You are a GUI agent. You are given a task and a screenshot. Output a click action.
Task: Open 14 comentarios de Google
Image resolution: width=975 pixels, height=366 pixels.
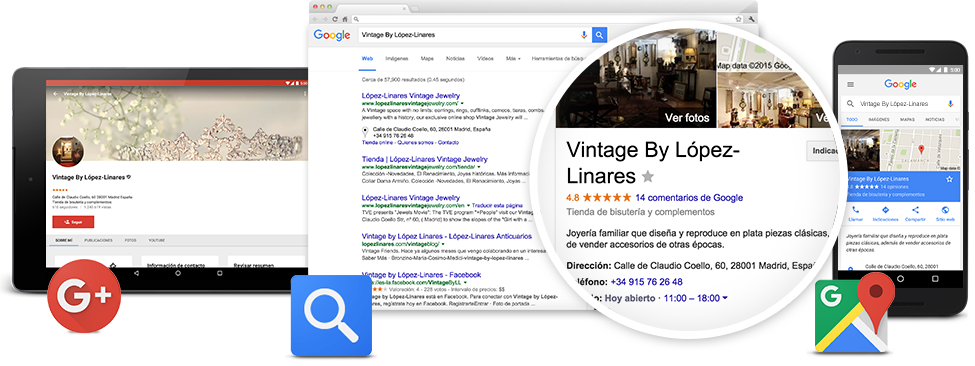(x=689, y=198)
